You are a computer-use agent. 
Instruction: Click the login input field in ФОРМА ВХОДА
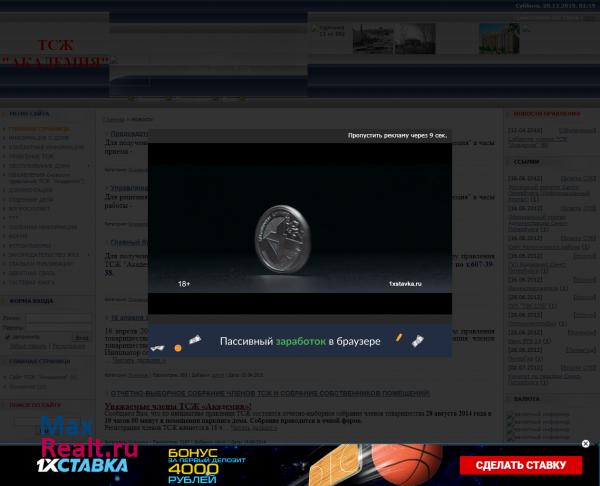(x=59, y=318)
